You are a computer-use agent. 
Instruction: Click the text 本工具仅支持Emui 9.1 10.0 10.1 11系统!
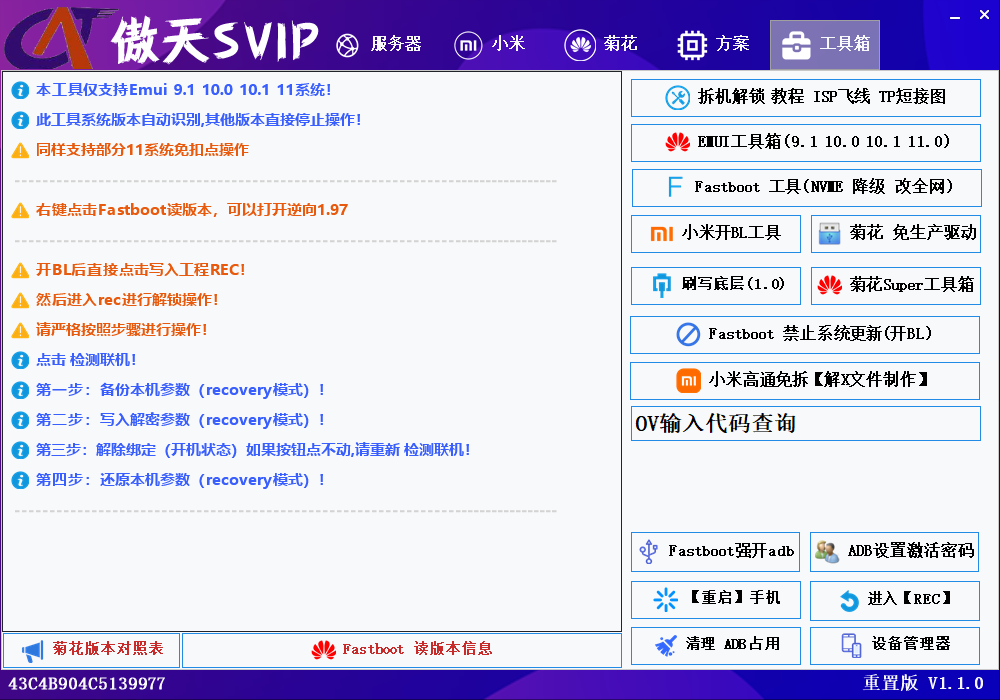pos(183,90)
